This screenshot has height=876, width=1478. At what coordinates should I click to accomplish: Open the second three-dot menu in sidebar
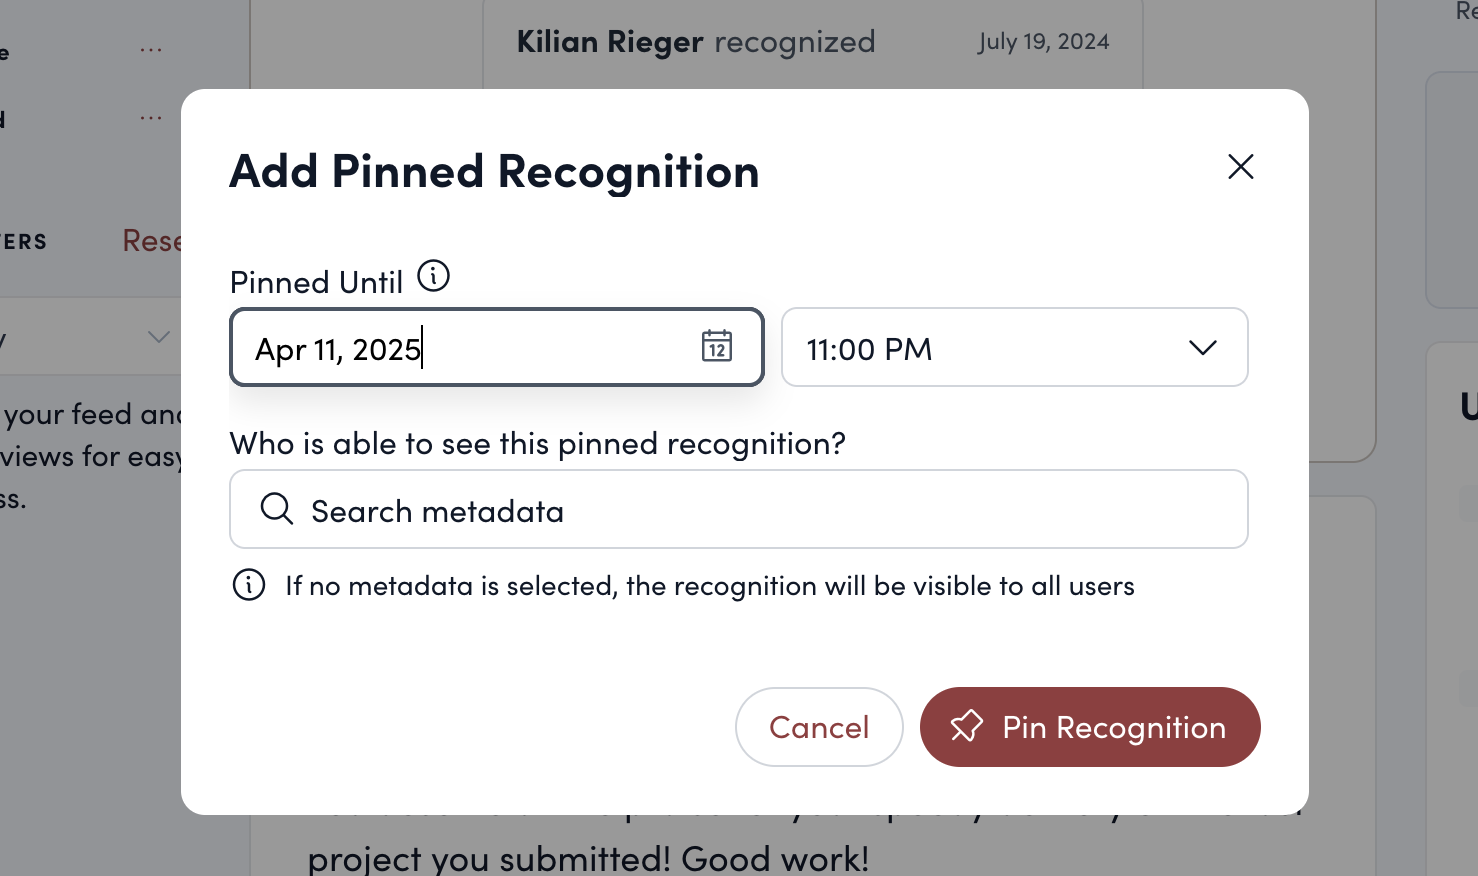[151, 118]
